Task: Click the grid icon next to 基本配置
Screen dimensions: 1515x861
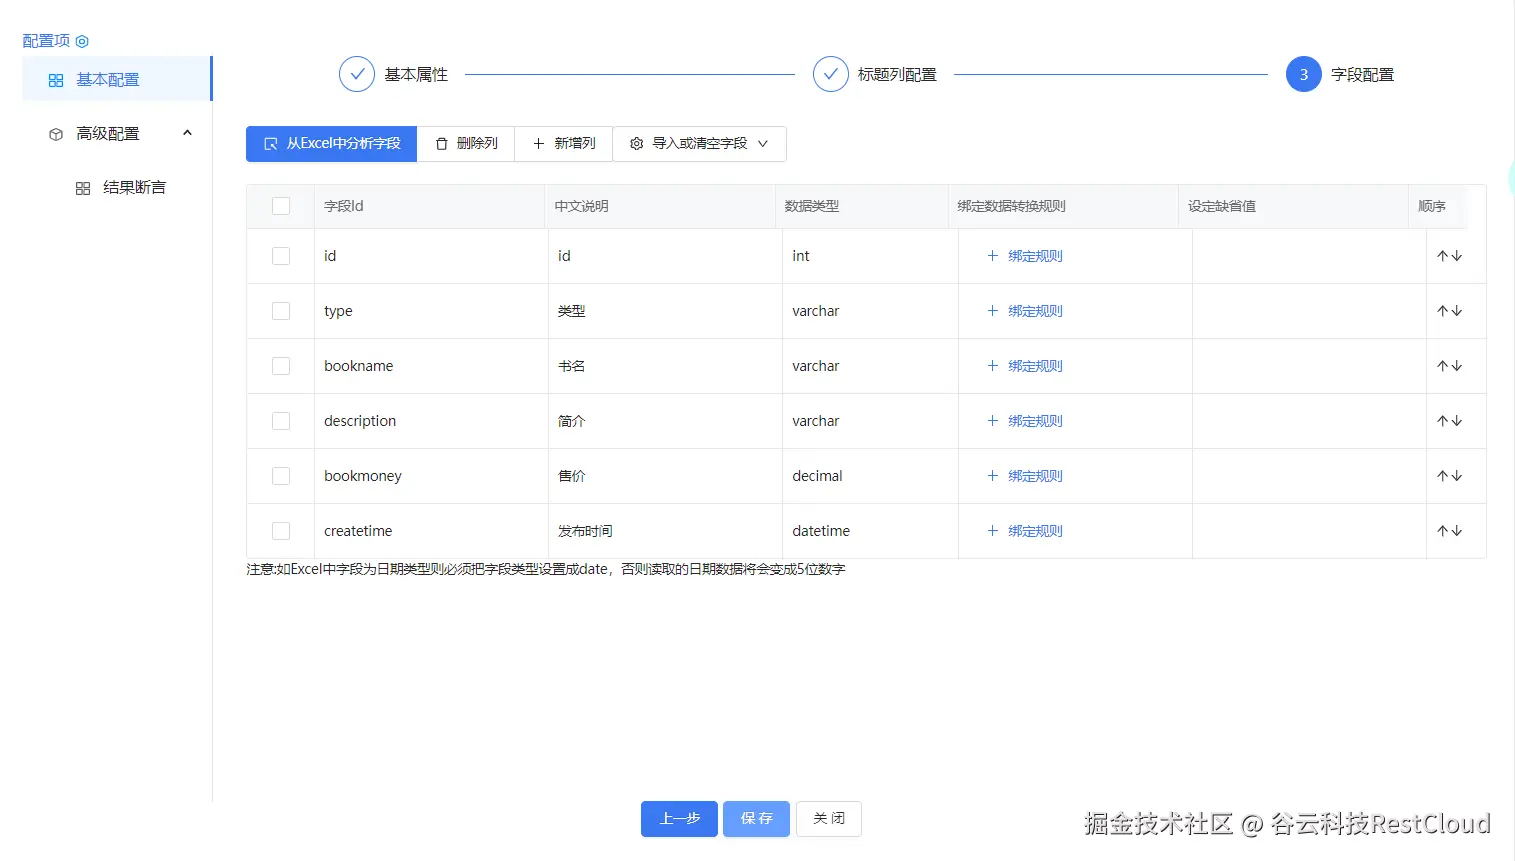Action: pos(56,79)
